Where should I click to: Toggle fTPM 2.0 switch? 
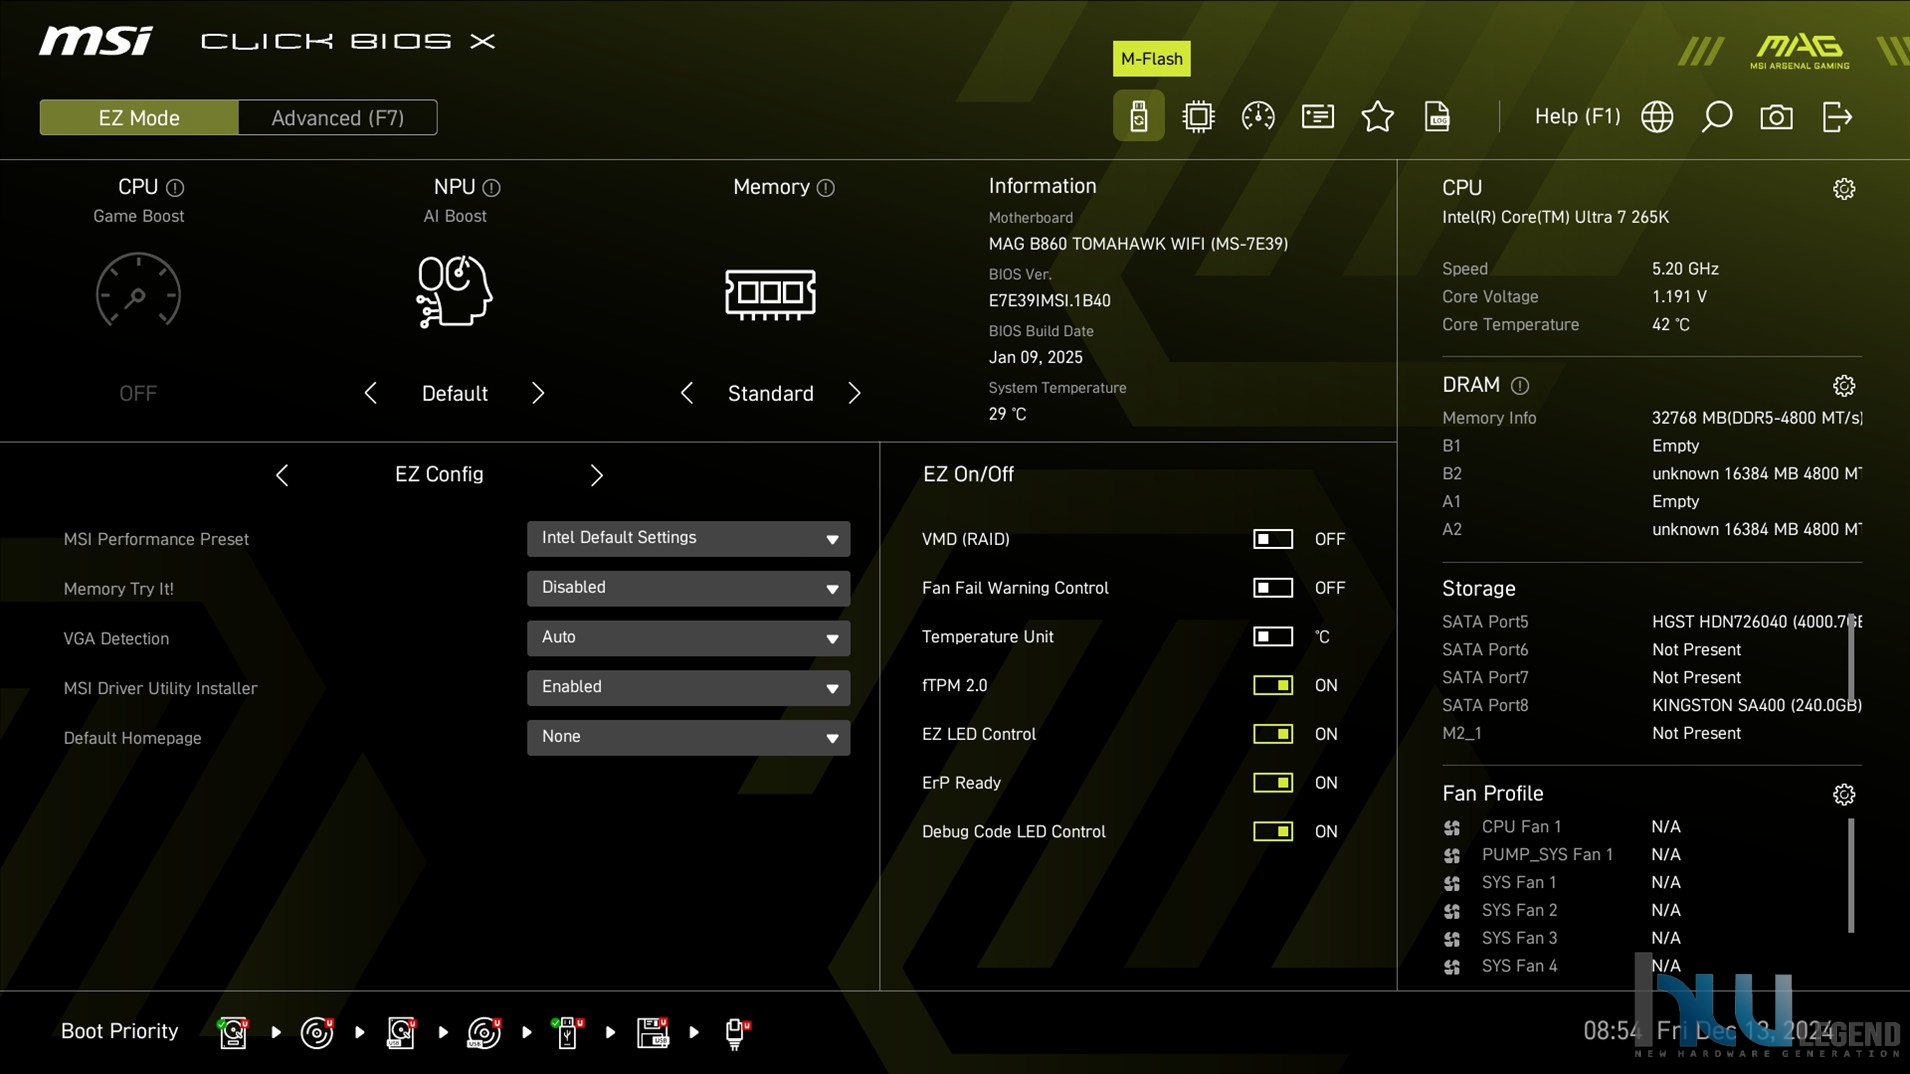1272,685
